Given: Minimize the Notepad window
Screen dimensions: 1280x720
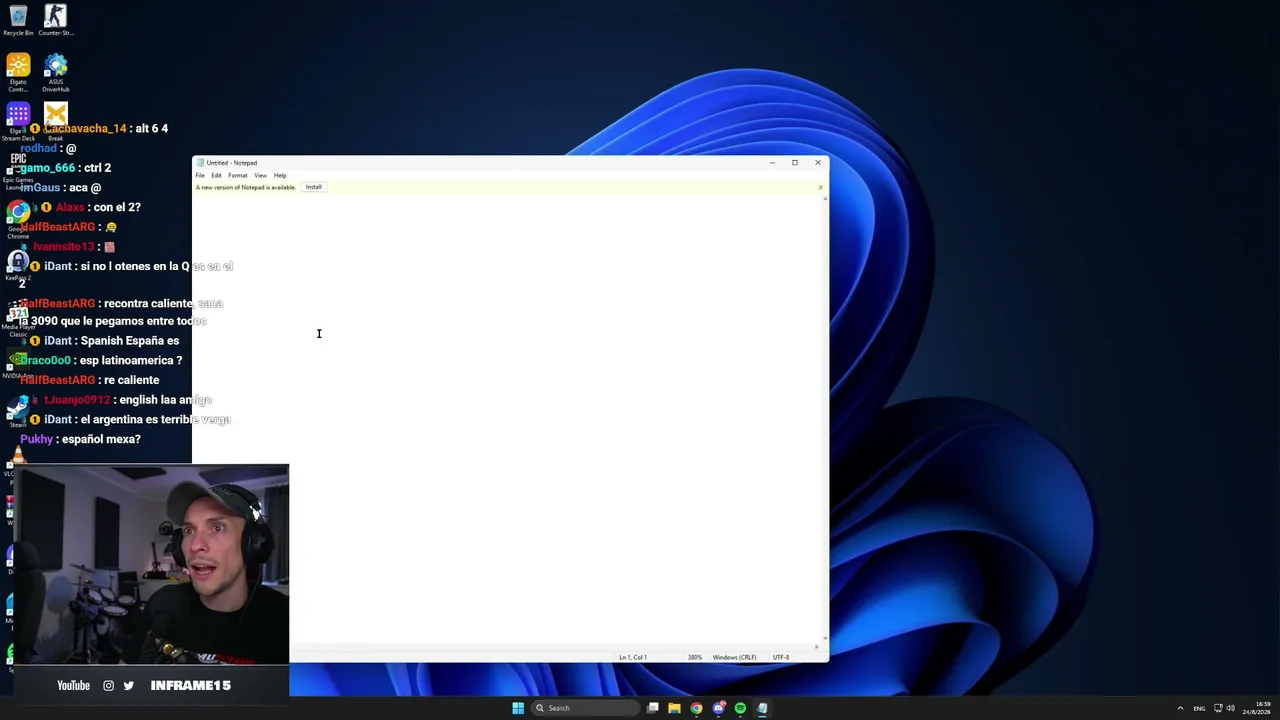Looking at the screenshot, I should (x=772, y=162).
